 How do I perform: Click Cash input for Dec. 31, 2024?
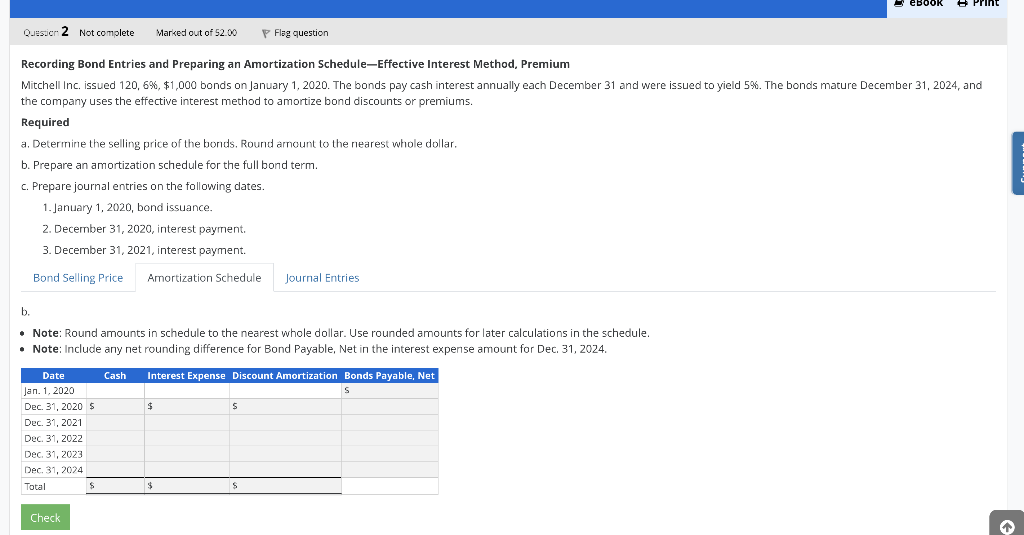115,470
